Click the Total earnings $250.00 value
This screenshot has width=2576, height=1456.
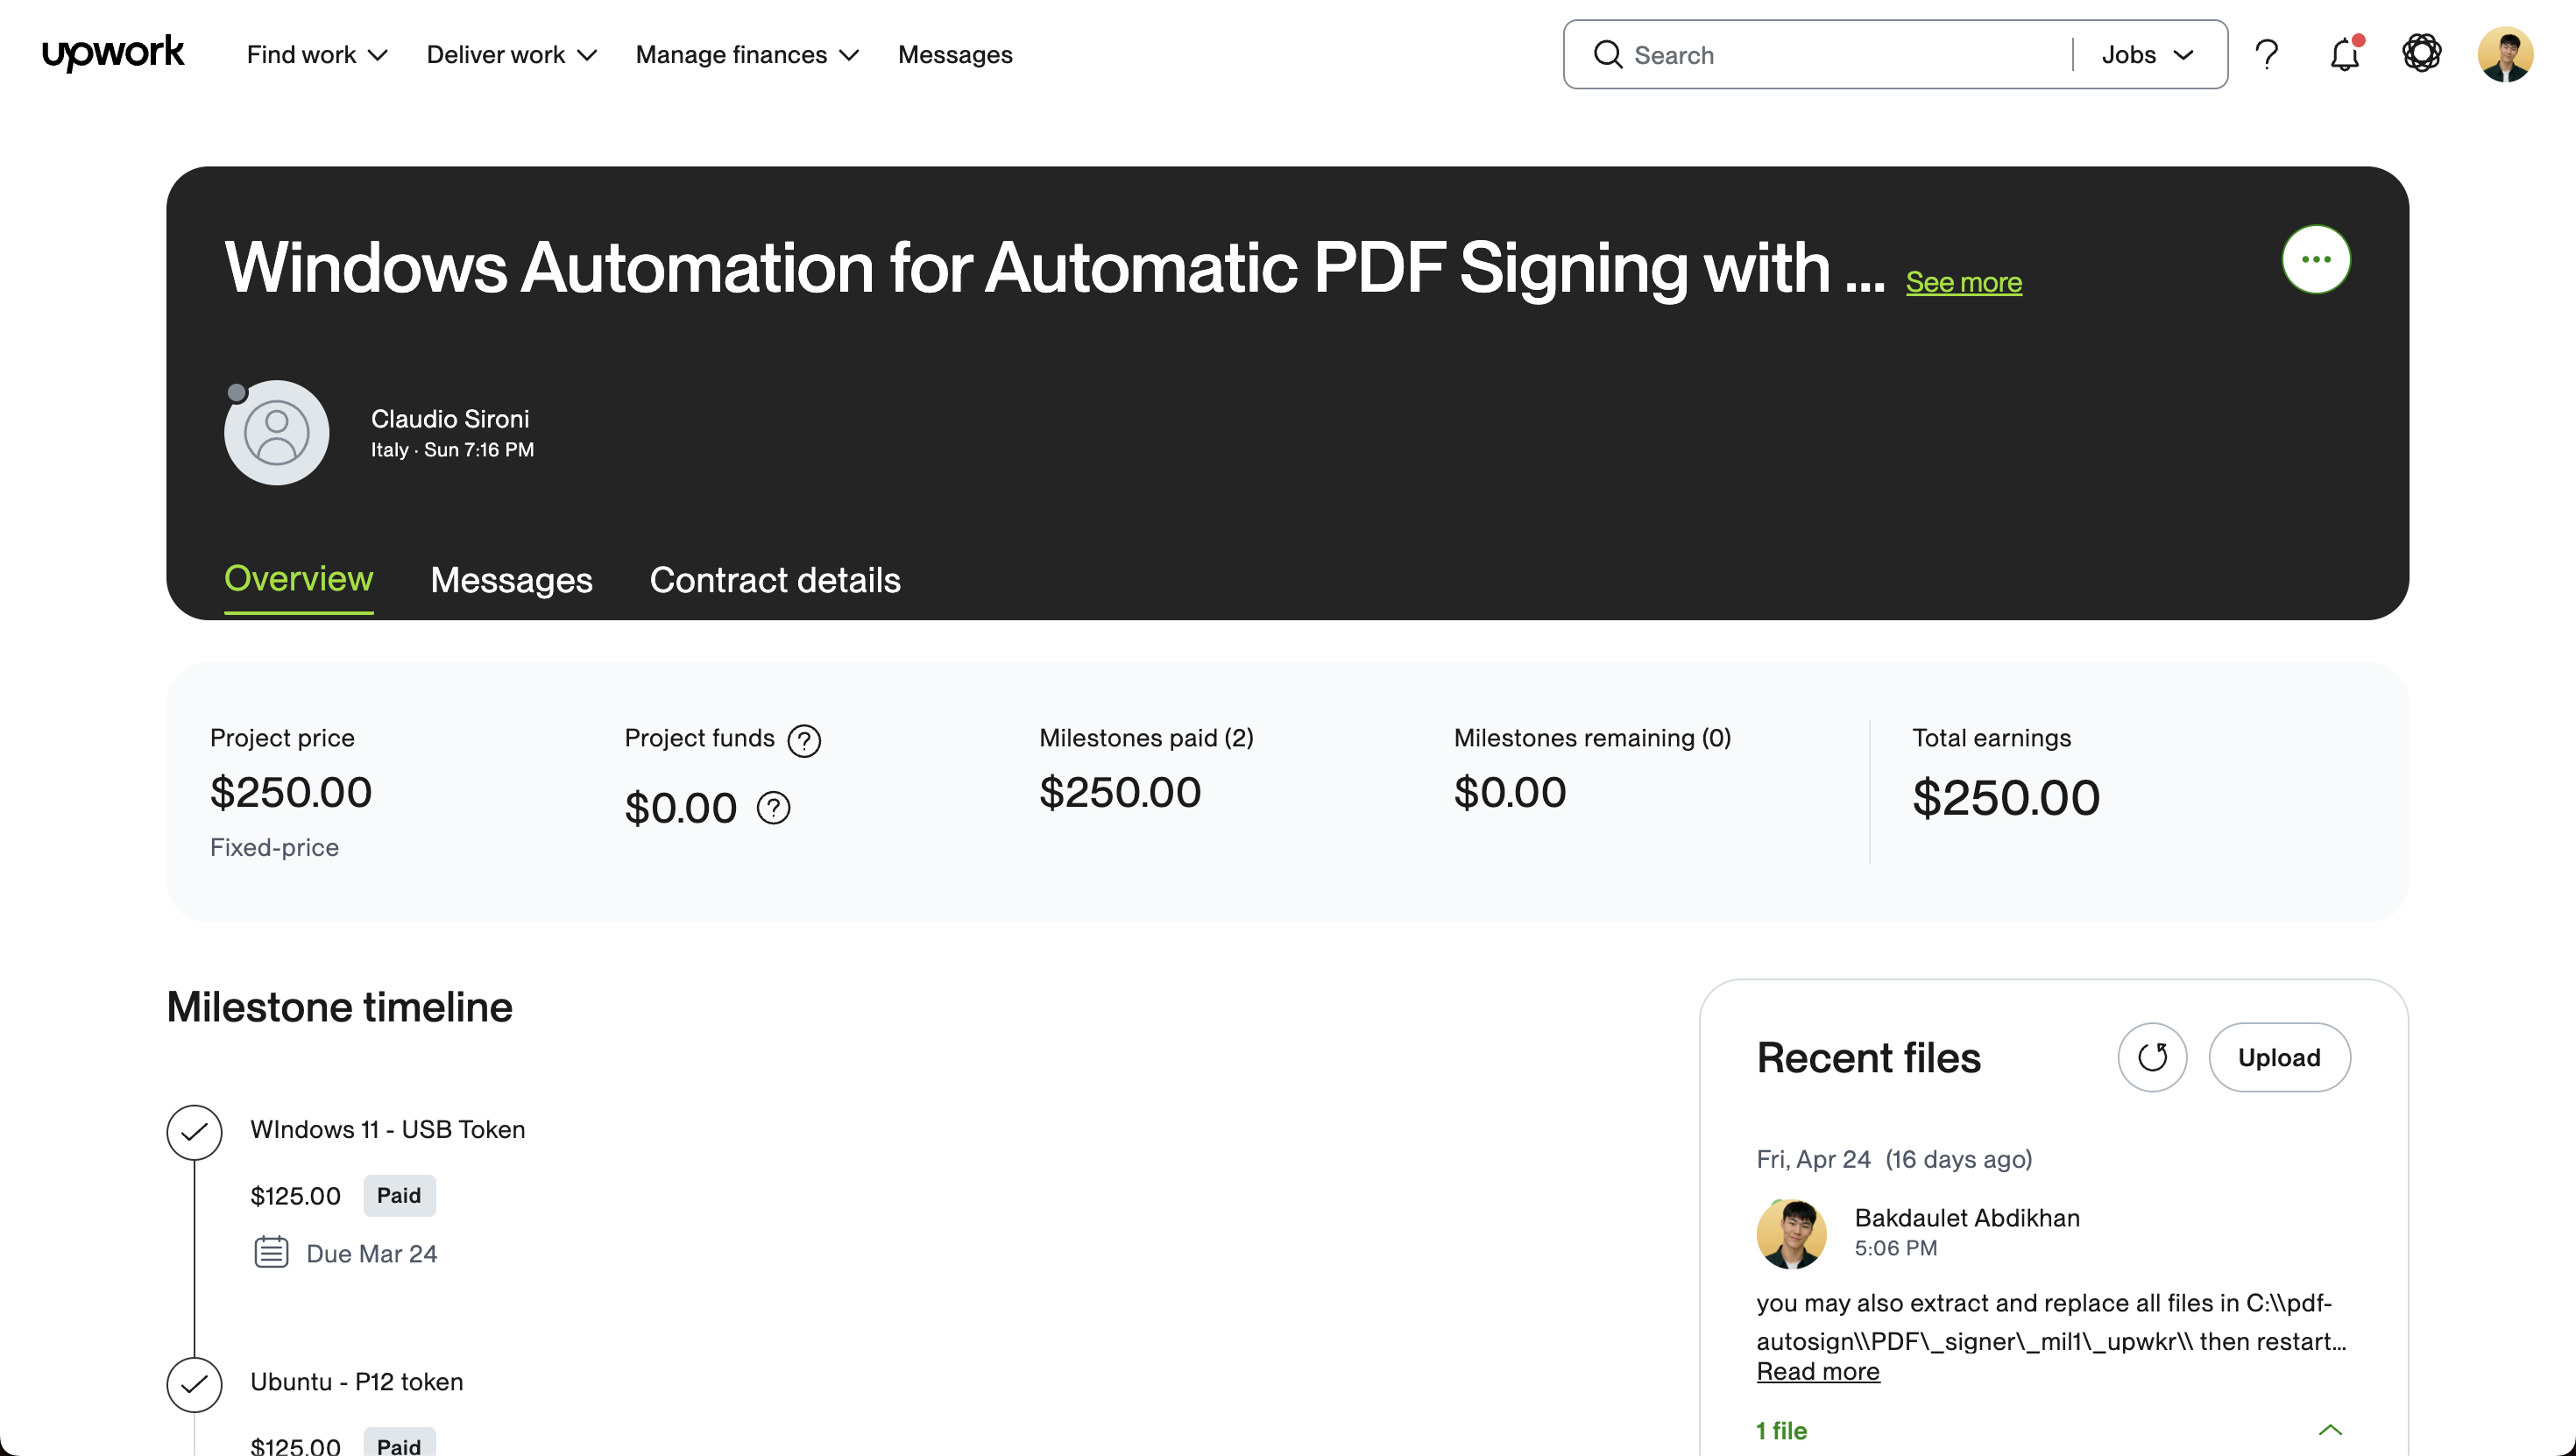point(2006,797)
